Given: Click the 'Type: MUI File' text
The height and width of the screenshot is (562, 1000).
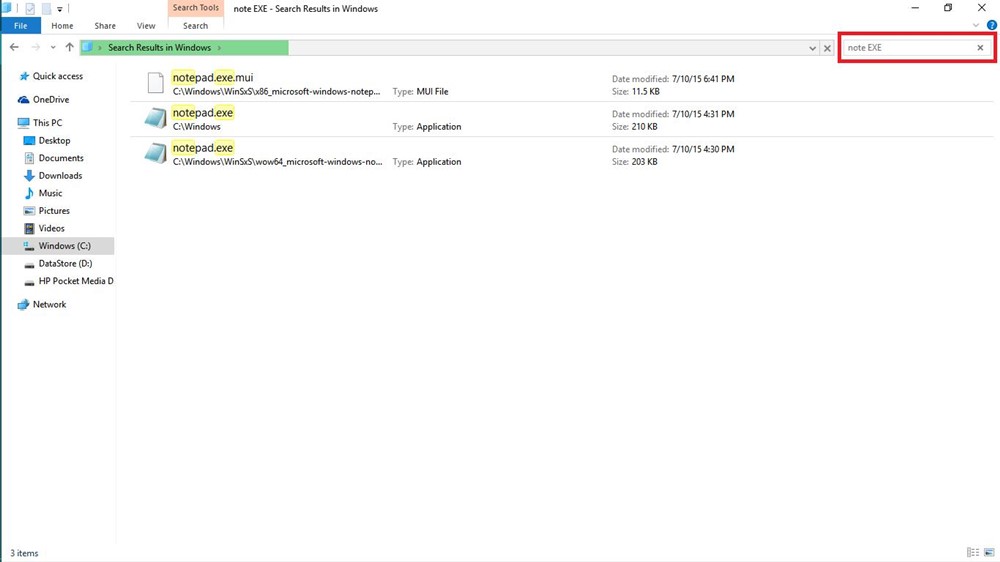Looking at the screenshot, I should 420,92.
